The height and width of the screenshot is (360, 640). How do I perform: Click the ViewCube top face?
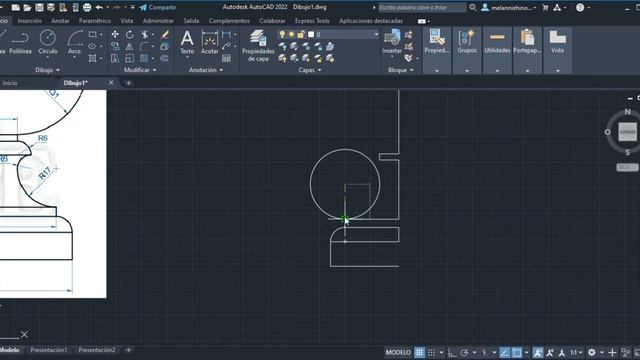click(x=627, y=132)
